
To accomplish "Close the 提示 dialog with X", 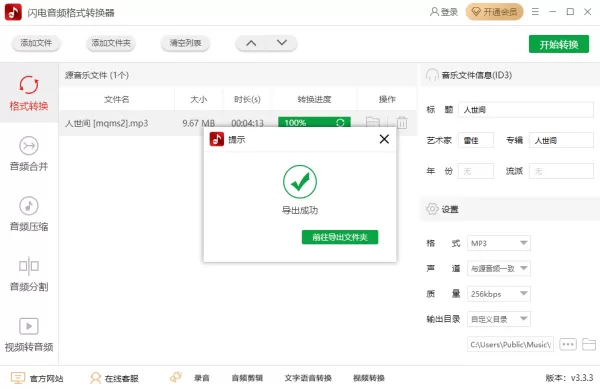I will [384, 139].
